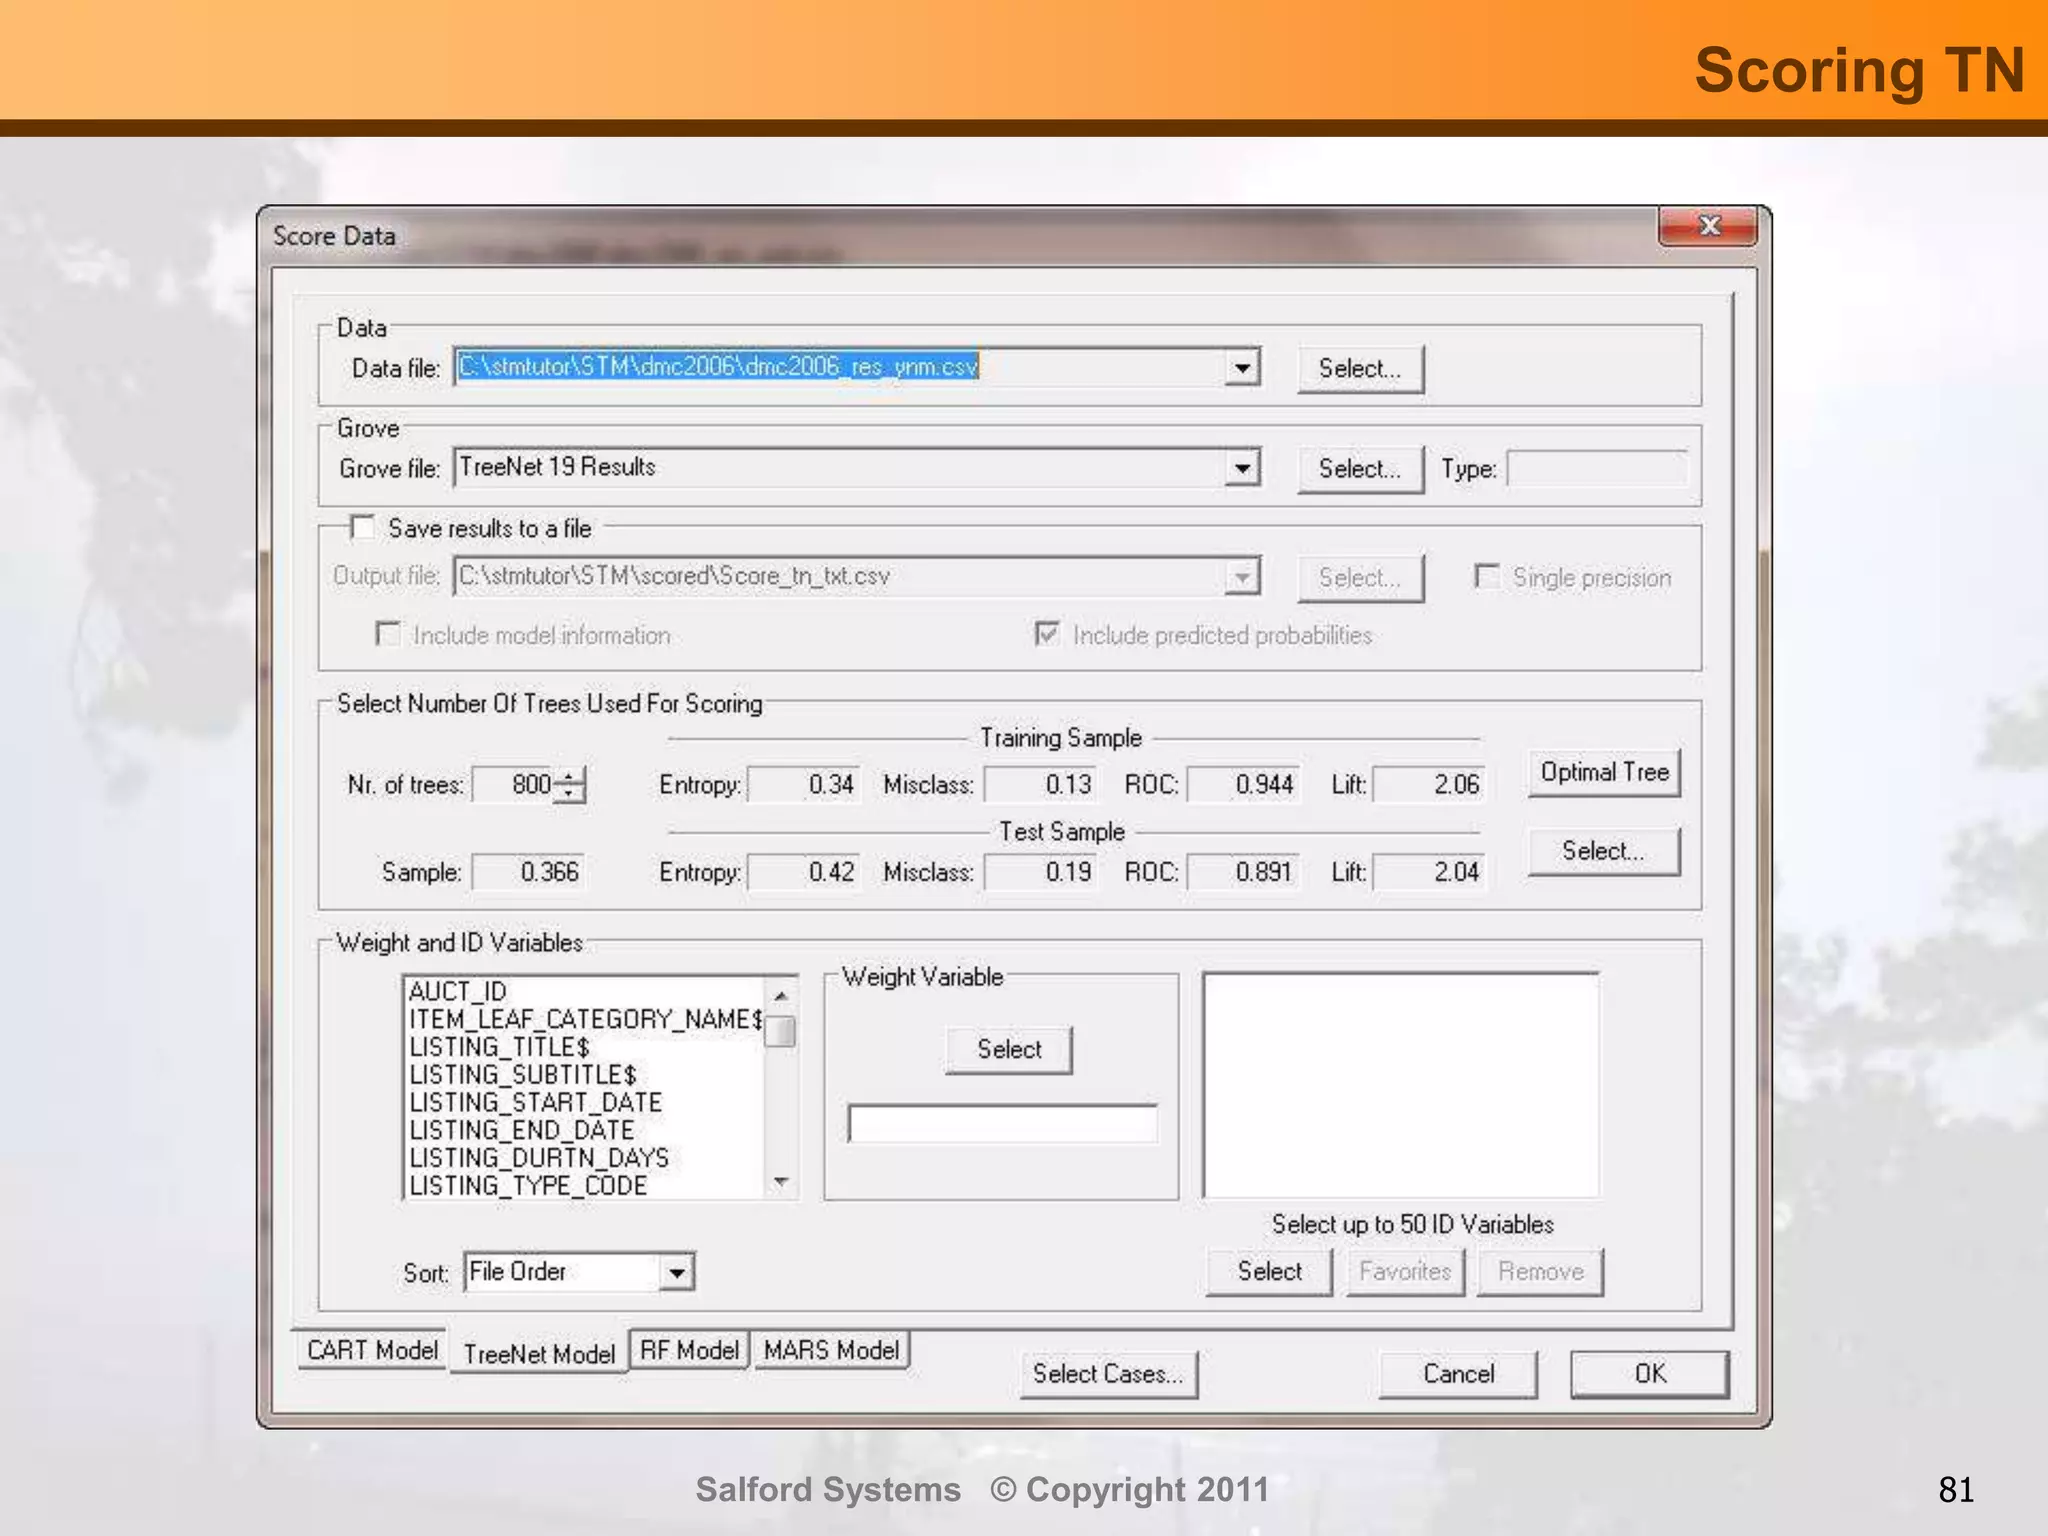This screenshot has height=1536, width=2048.
Task: Increase number of trees with up spinner
Action: click(x=569, y=776)
